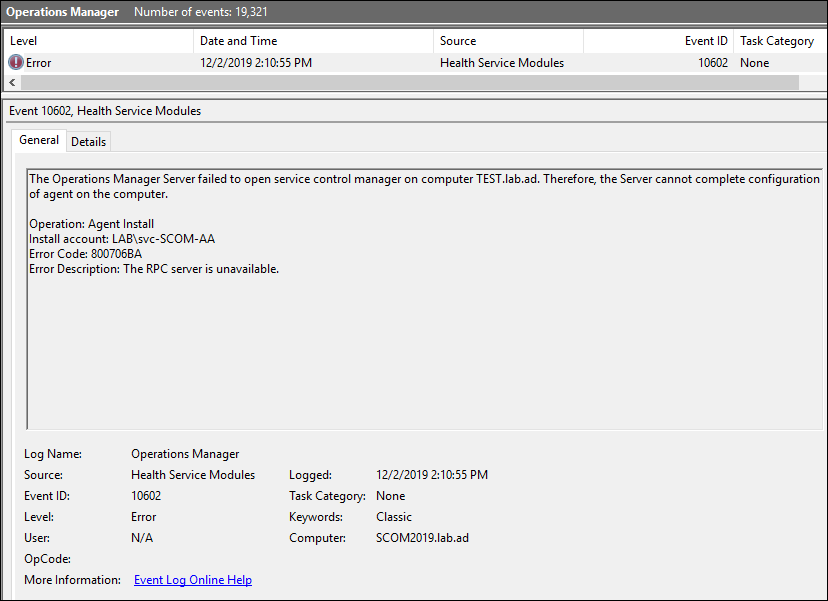The width and height of the screenshot is (828, 601).
Task: Select the Error event row
Action: tap(414, 63)
